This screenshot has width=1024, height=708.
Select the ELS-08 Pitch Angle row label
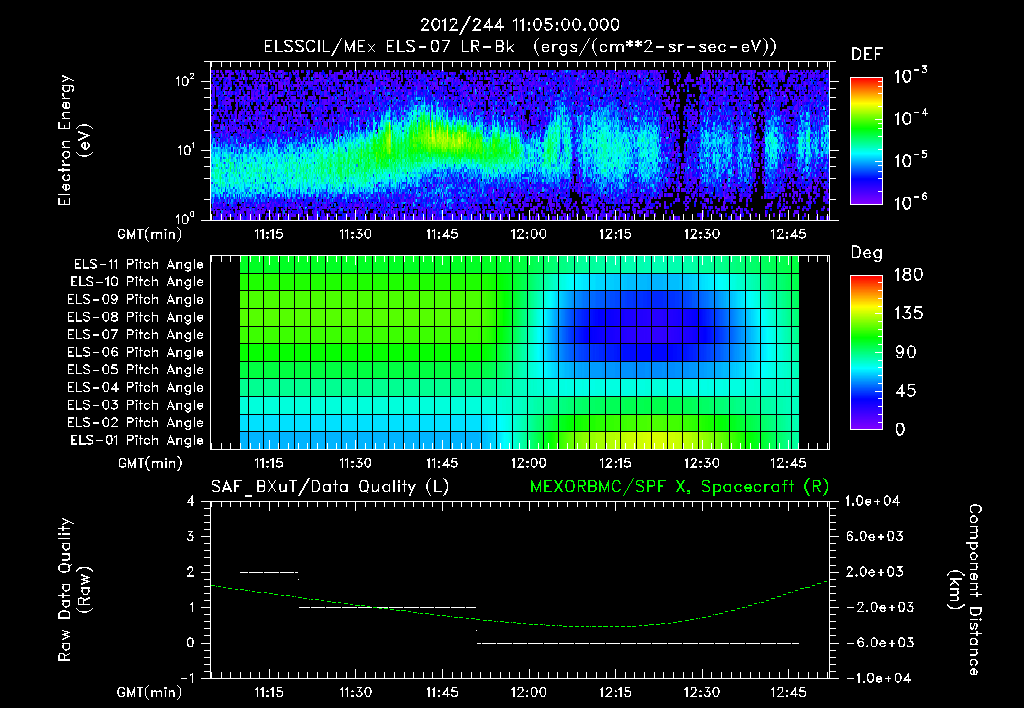(x=136, y=317)
